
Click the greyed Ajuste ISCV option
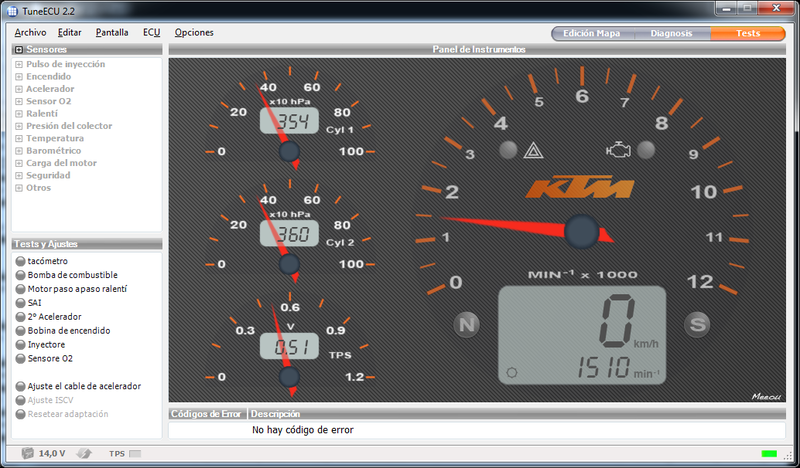51,400
